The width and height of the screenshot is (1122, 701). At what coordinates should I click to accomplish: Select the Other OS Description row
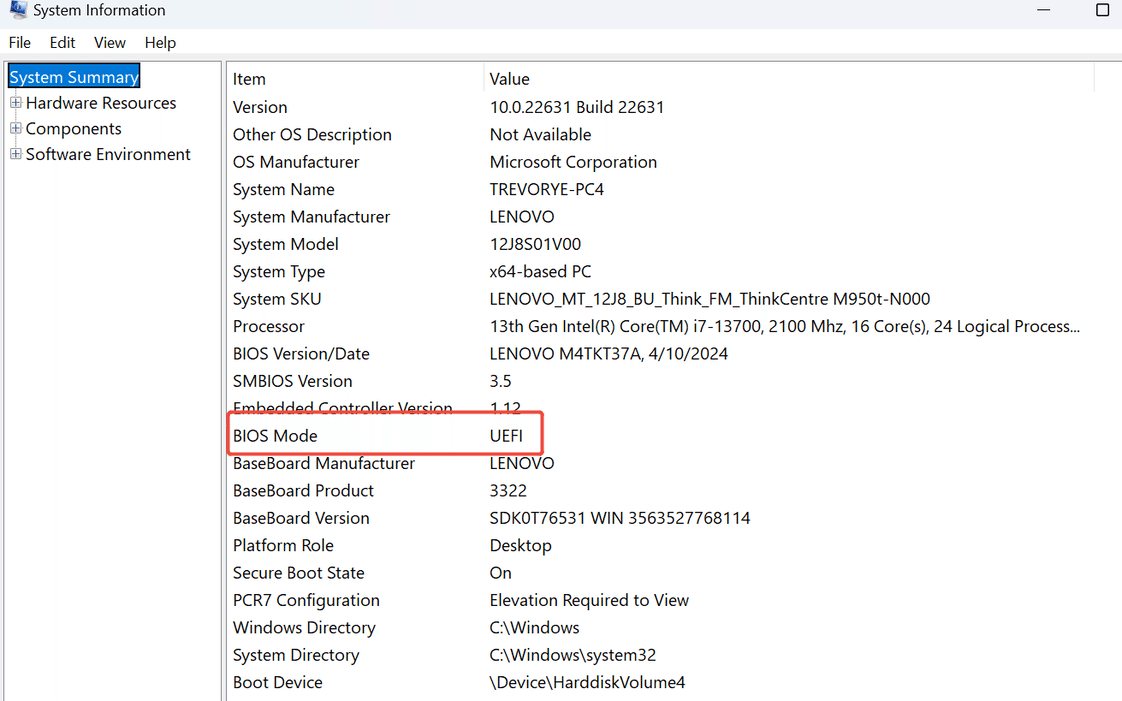[x=660, y=134]
